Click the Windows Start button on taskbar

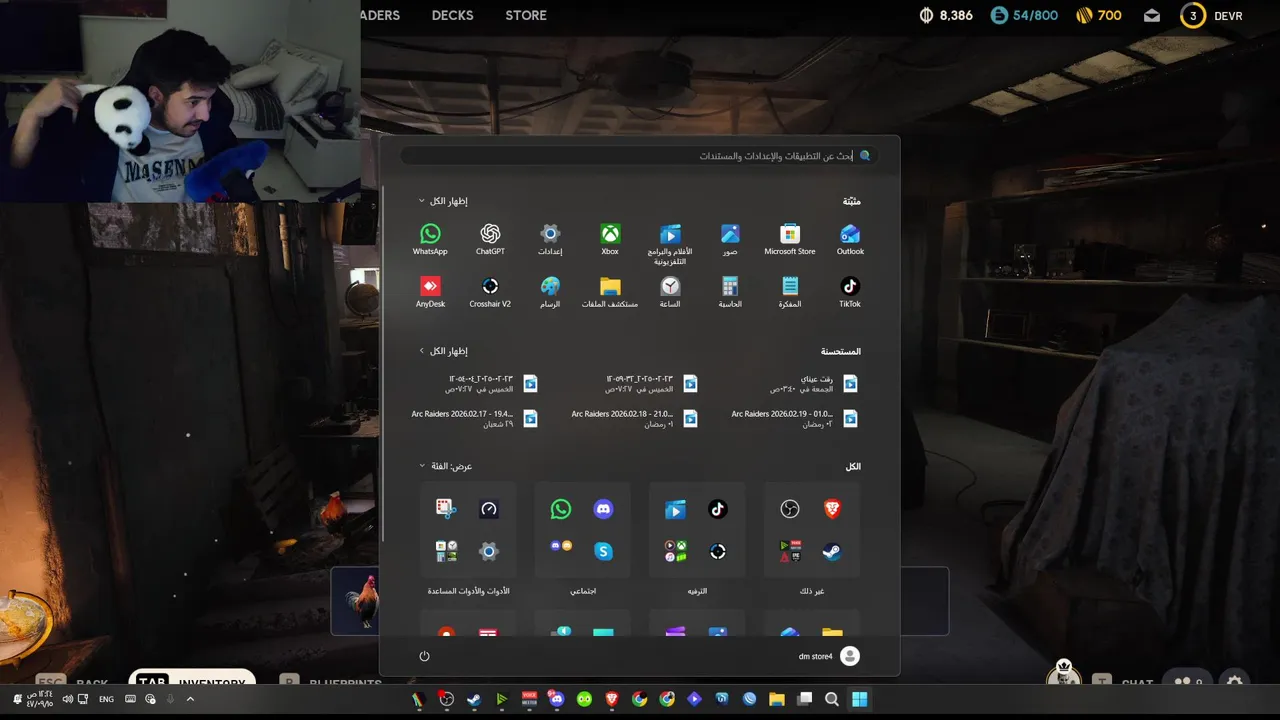click(x=859, y=700)
